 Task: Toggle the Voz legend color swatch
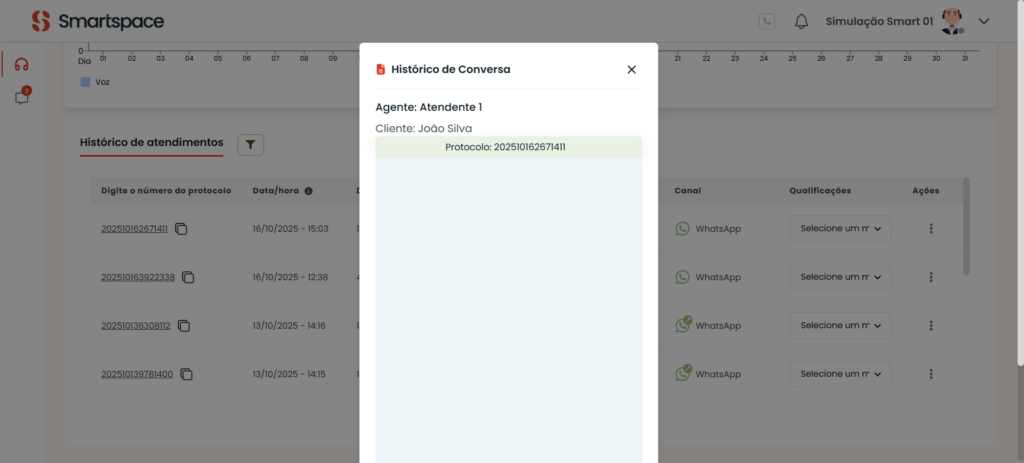85,82
